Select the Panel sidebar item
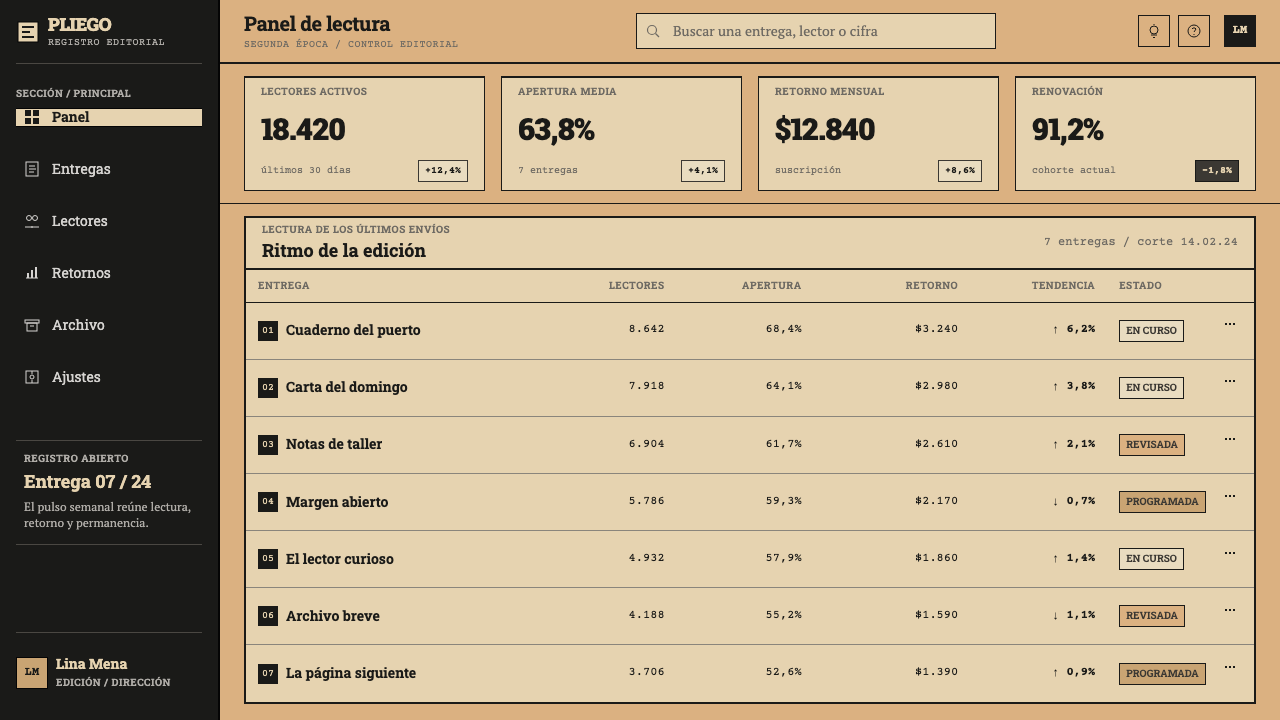1280x720 pixels. click(109, 117)
